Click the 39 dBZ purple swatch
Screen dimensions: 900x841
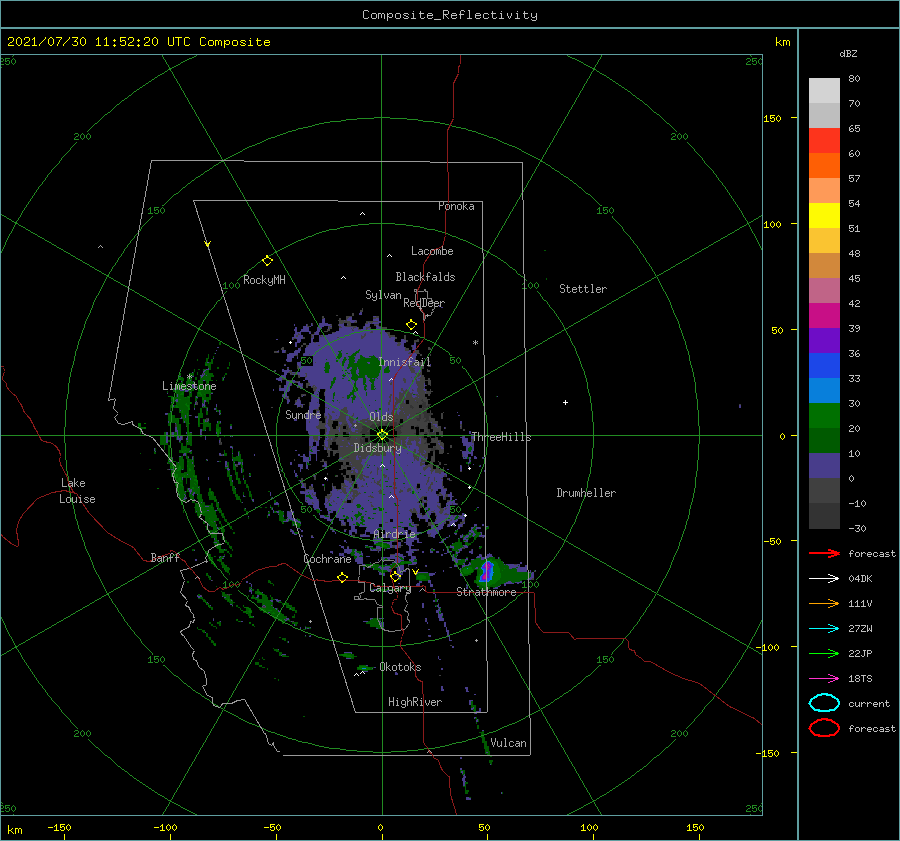coord(824,340)
